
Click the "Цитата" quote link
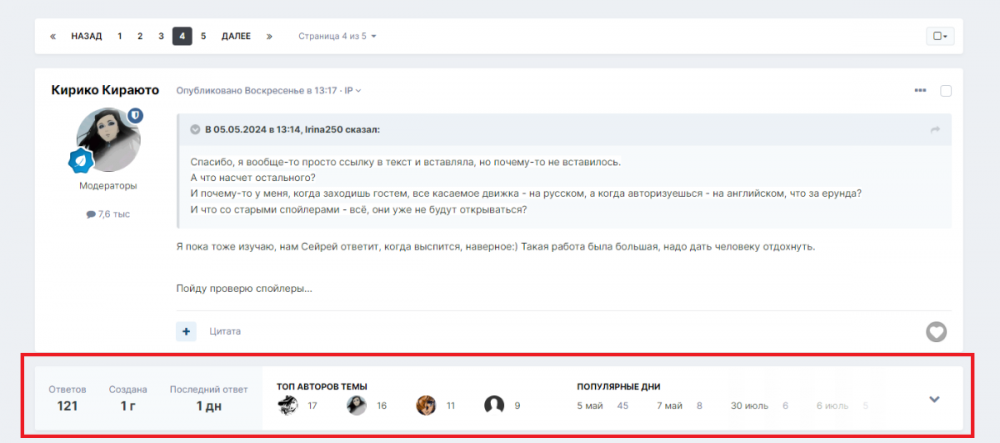225,331
